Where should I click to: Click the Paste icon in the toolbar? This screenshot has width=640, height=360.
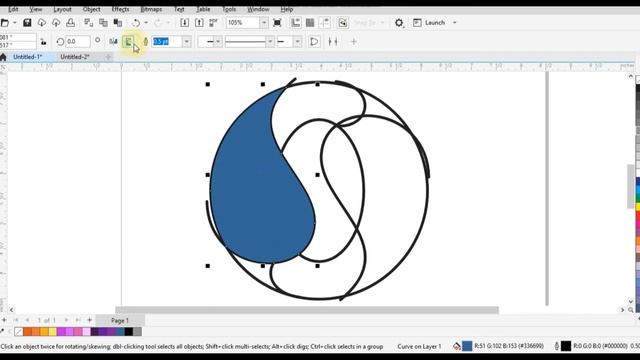point(118,23)
